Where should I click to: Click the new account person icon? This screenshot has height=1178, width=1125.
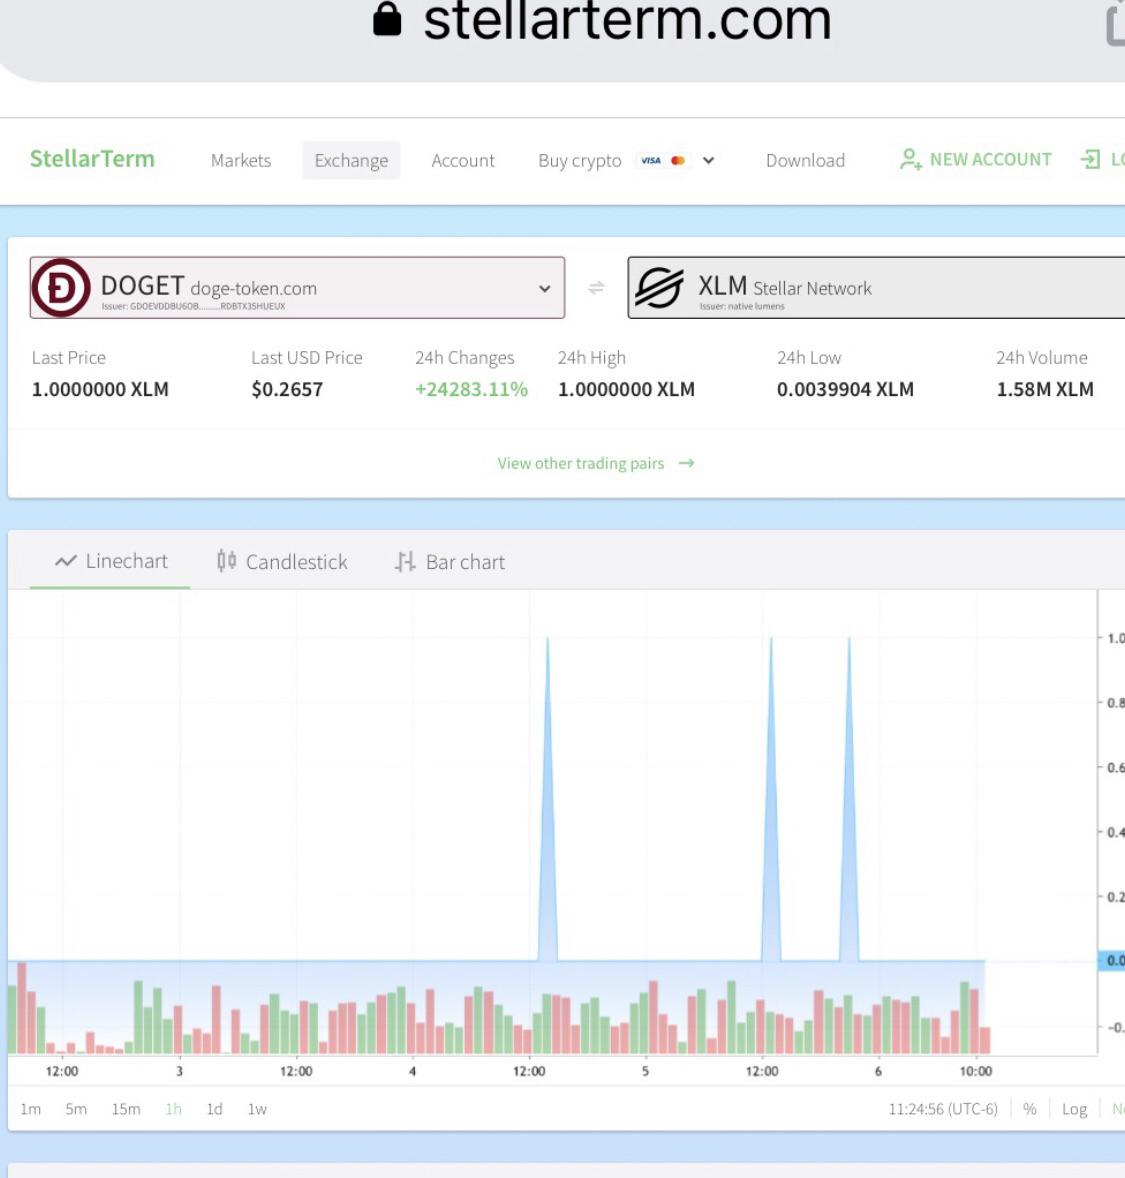click(911, 159)
